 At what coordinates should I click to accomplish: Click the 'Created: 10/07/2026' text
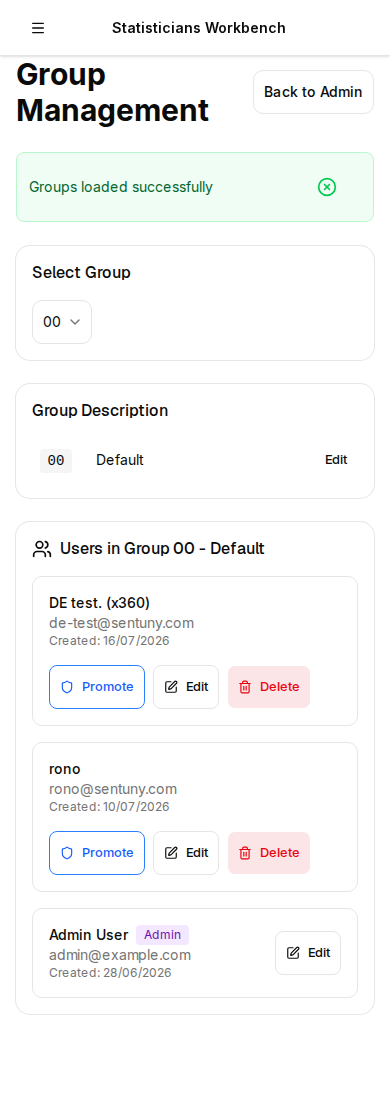tap(109, 807)
